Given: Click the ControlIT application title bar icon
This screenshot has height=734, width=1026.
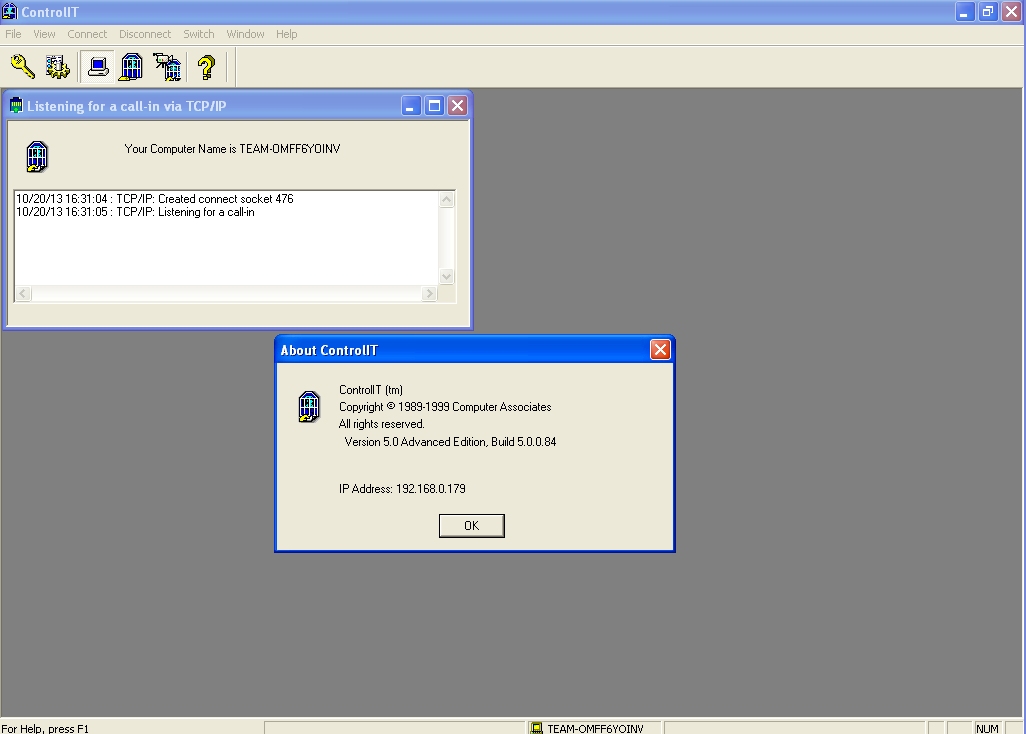Looking at the screenshot, I should coord(9,11).
